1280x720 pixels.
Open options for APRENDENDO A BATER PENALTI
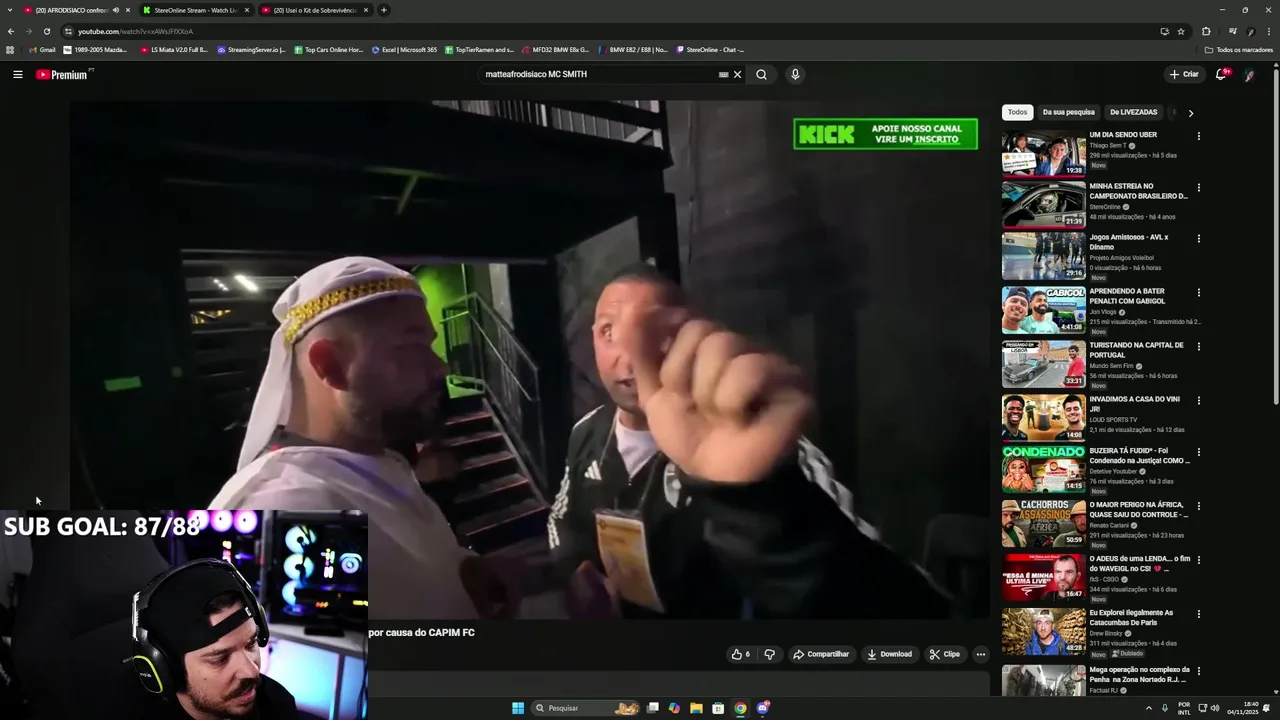click(x=1198, y=293)
